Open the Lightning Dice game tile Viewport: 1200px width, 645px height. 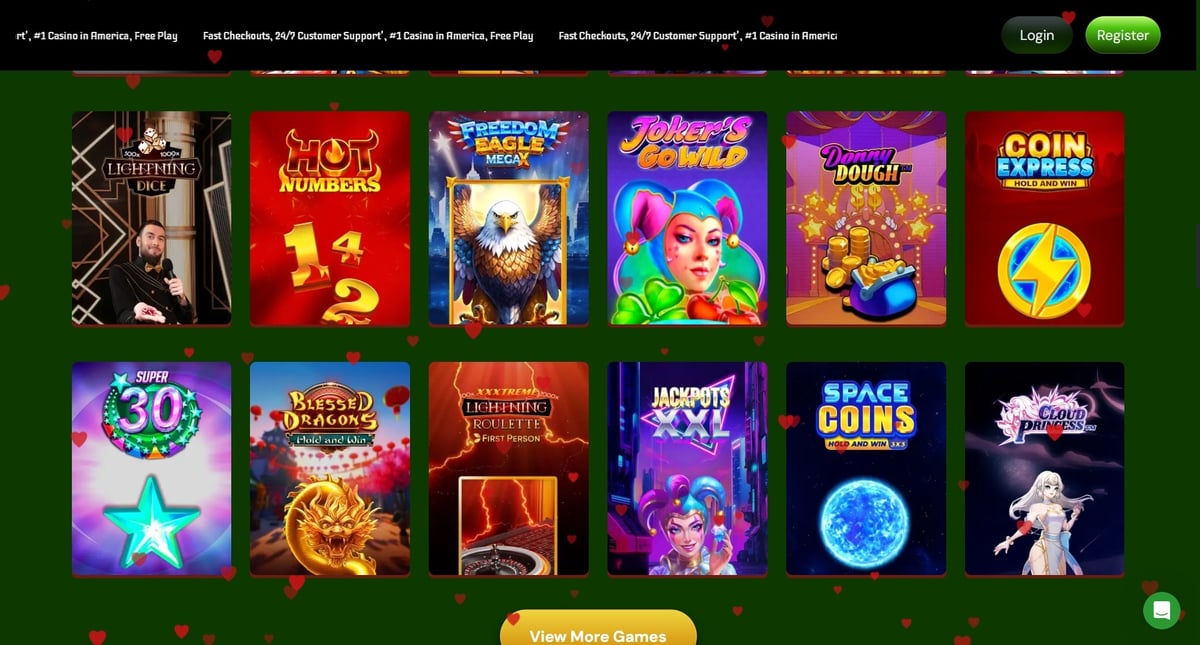pos(152,218)
